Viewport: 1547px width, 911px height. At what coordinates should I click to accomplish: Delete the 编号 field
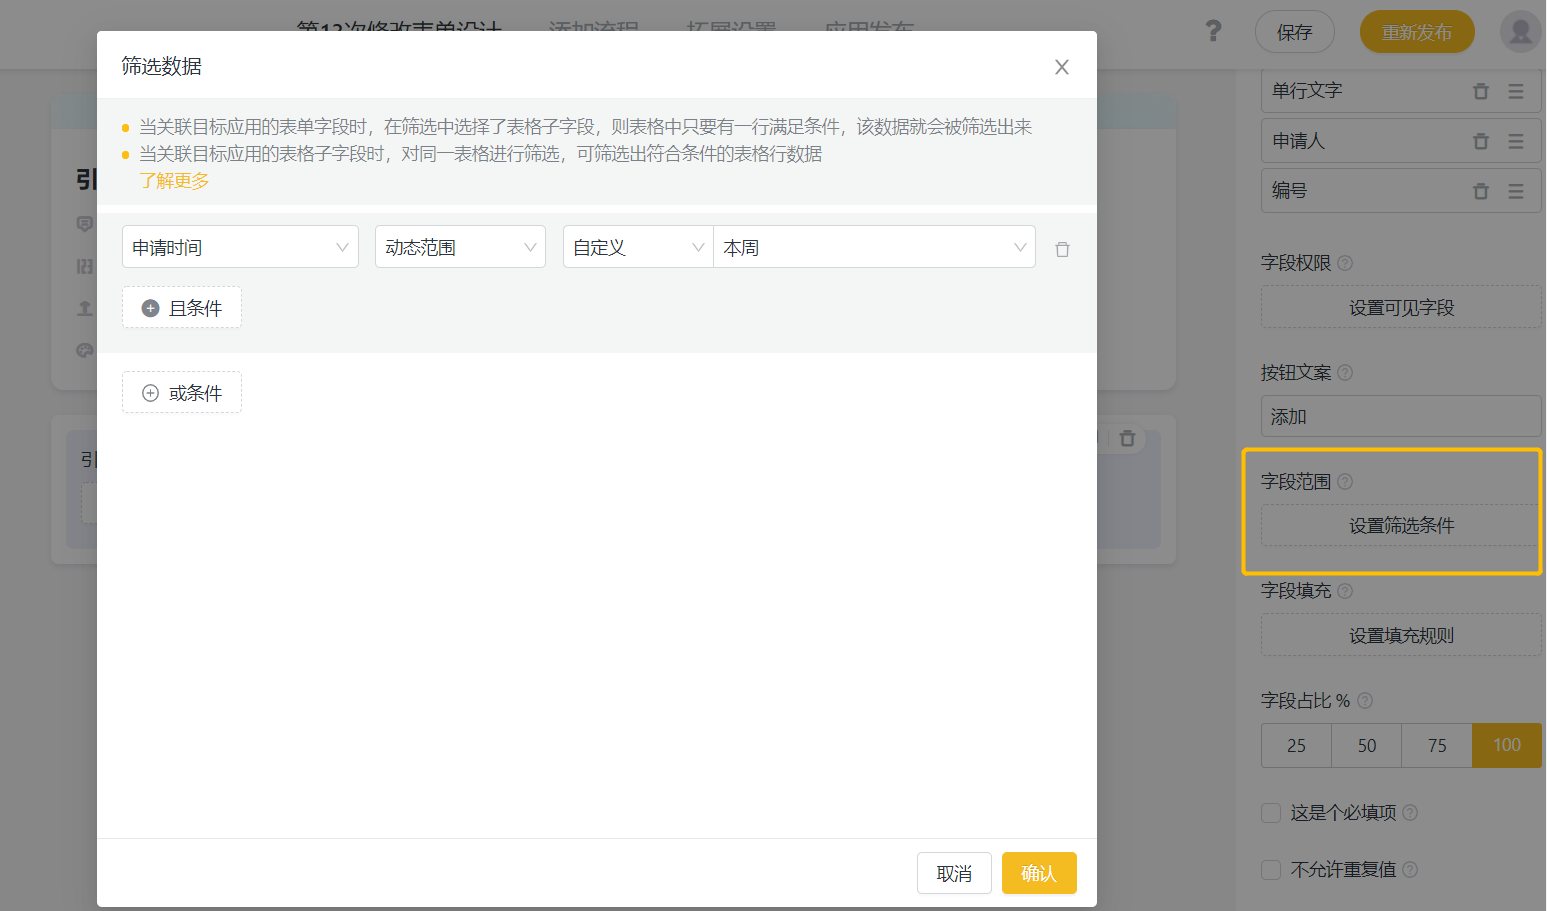(1481, 191)
